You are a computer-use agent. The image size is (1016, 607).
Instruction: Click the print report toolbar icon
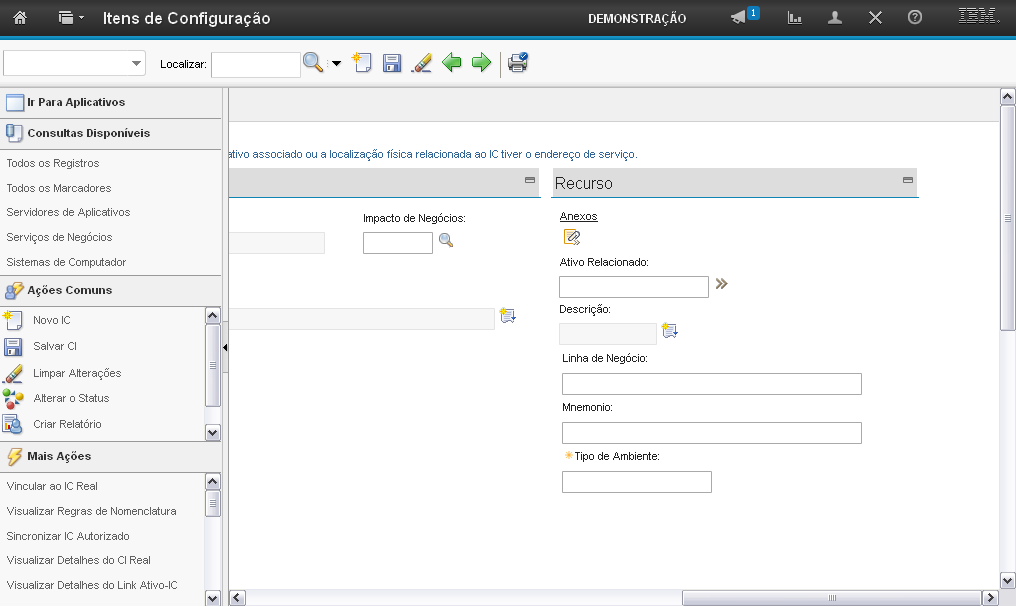pyautogui.click(x=517, y=63)
